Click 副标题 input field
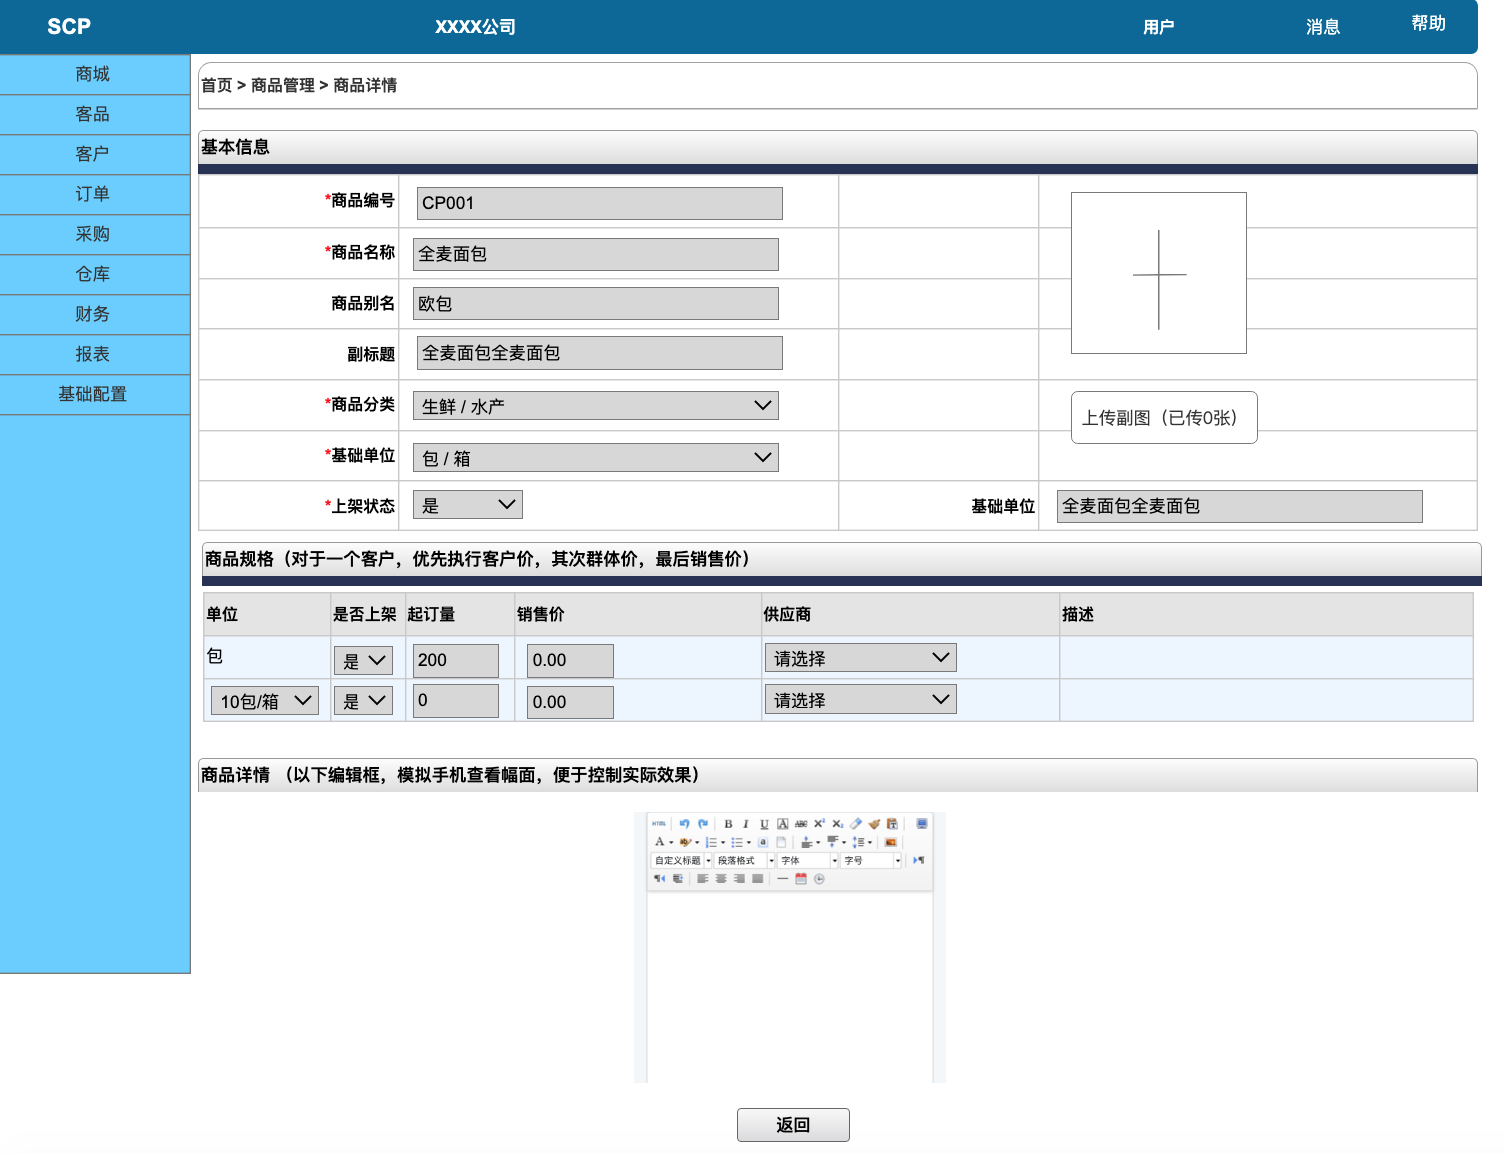 [x=600, y=353]
